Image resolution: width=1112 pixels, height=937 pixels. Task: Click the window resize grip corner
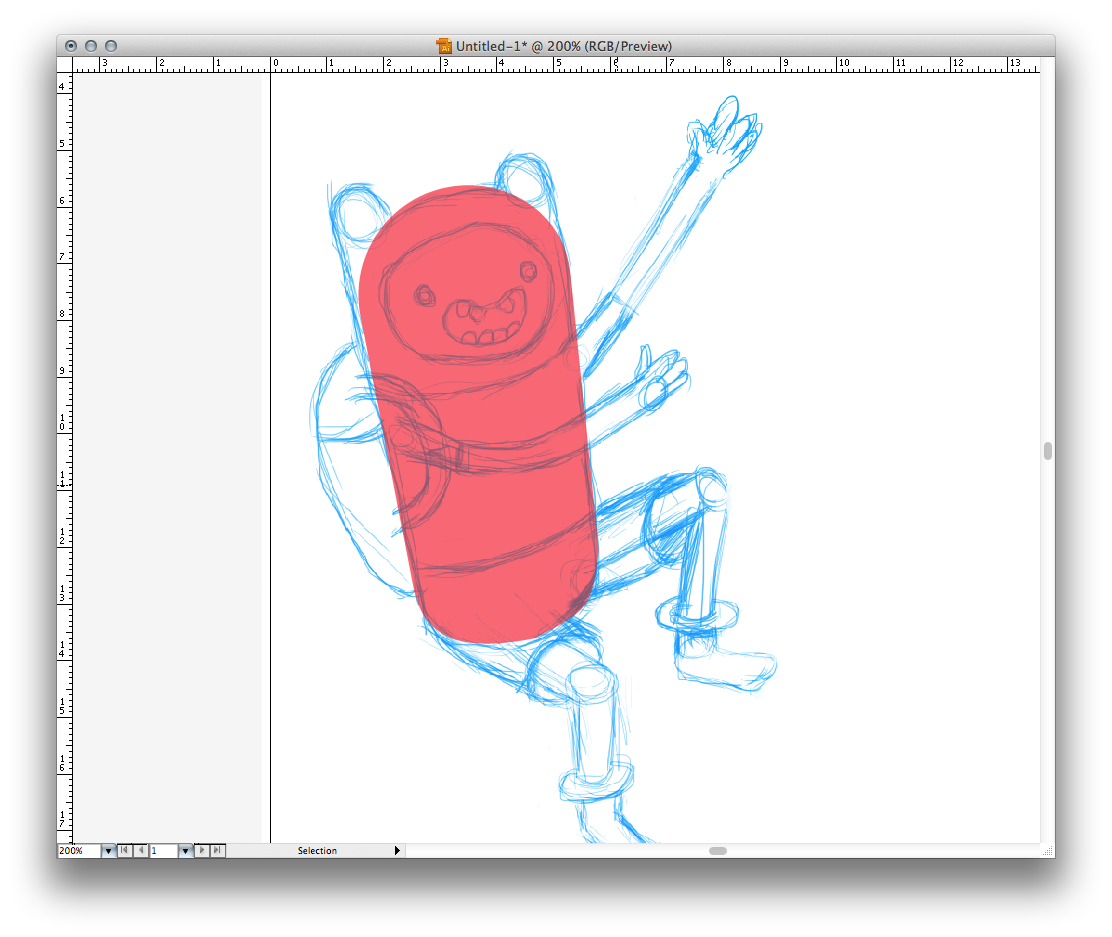pos(1047,851)
